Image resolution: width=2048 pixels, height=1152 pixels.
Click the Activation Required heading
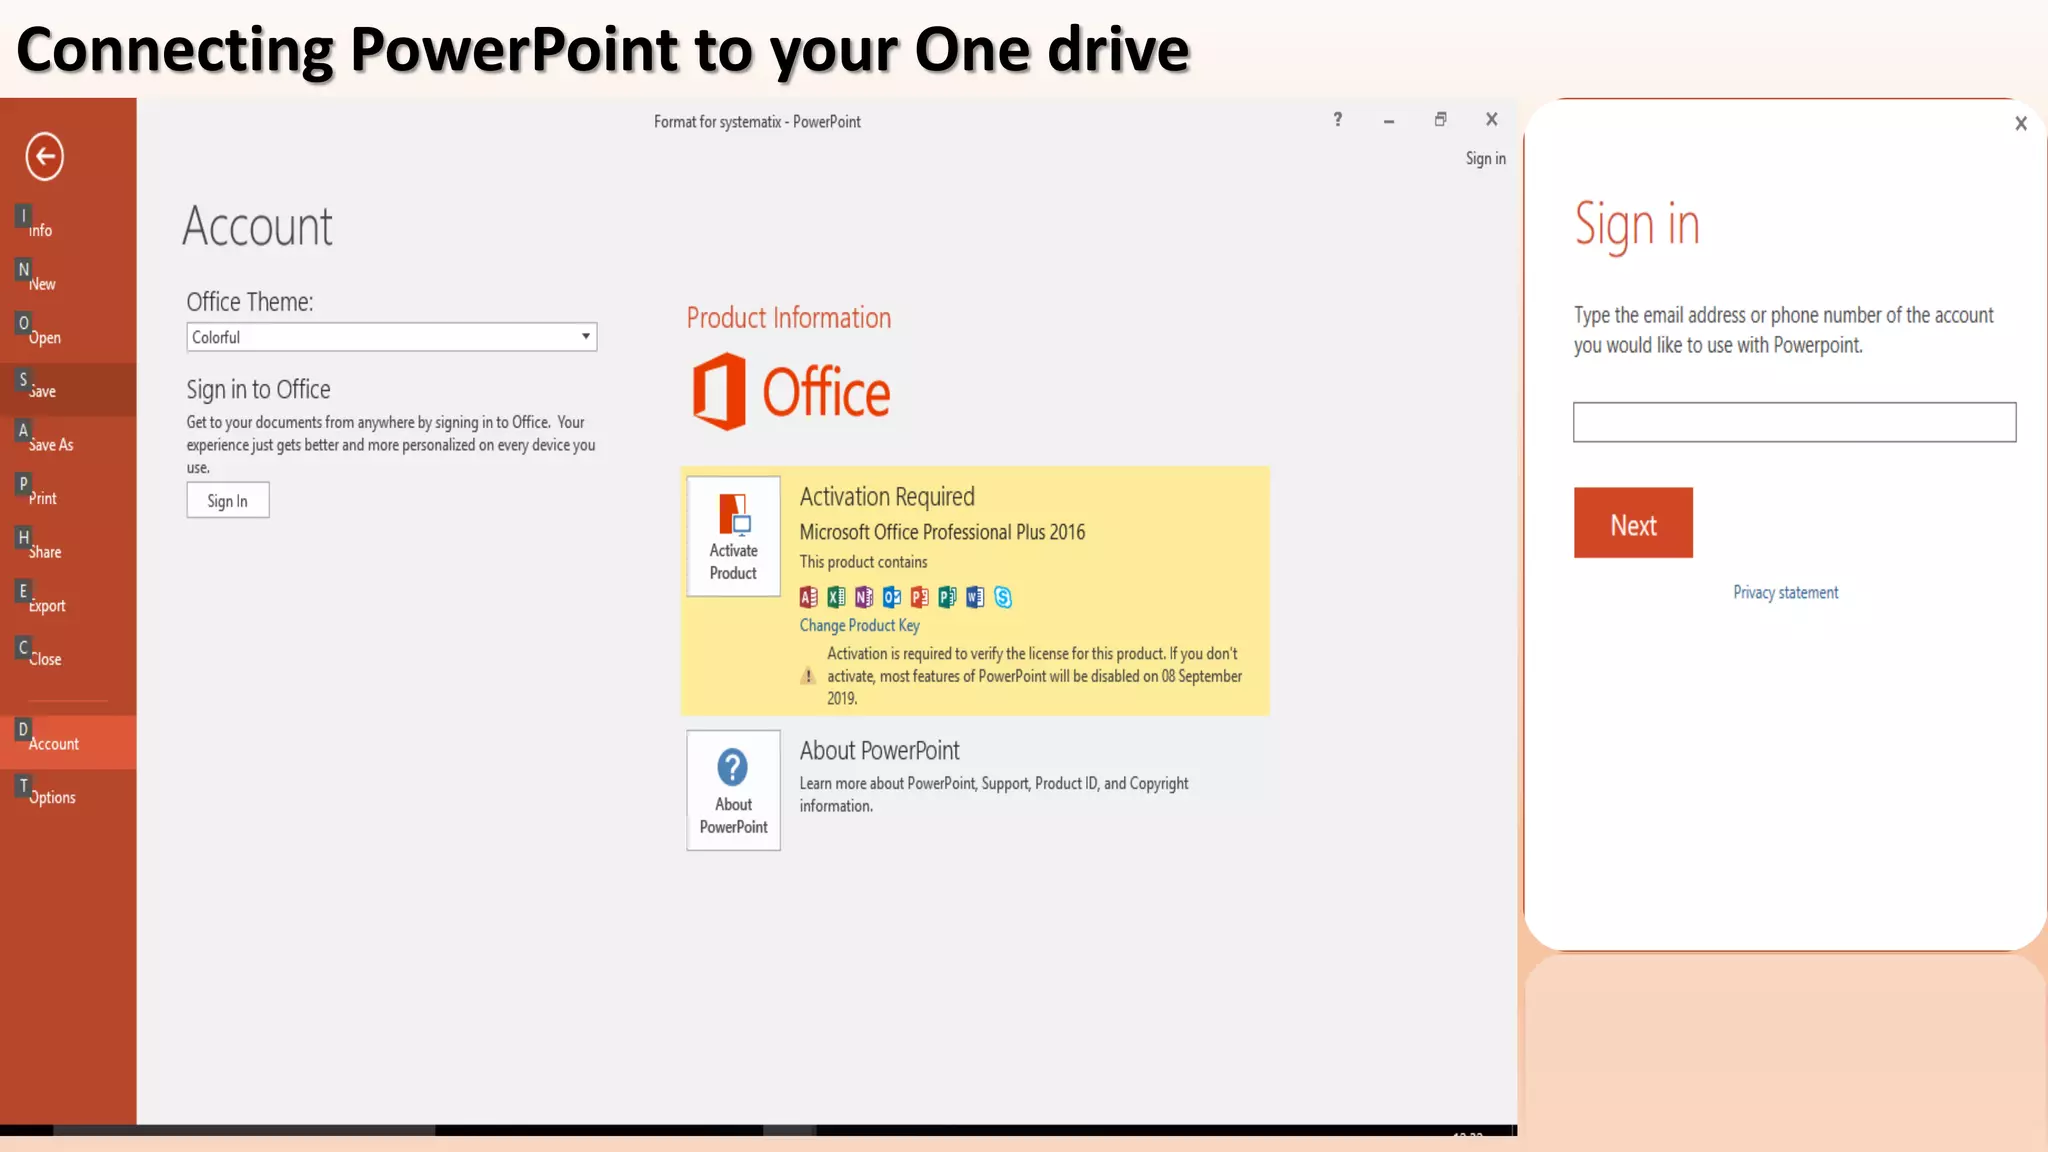tap(887, 496)
